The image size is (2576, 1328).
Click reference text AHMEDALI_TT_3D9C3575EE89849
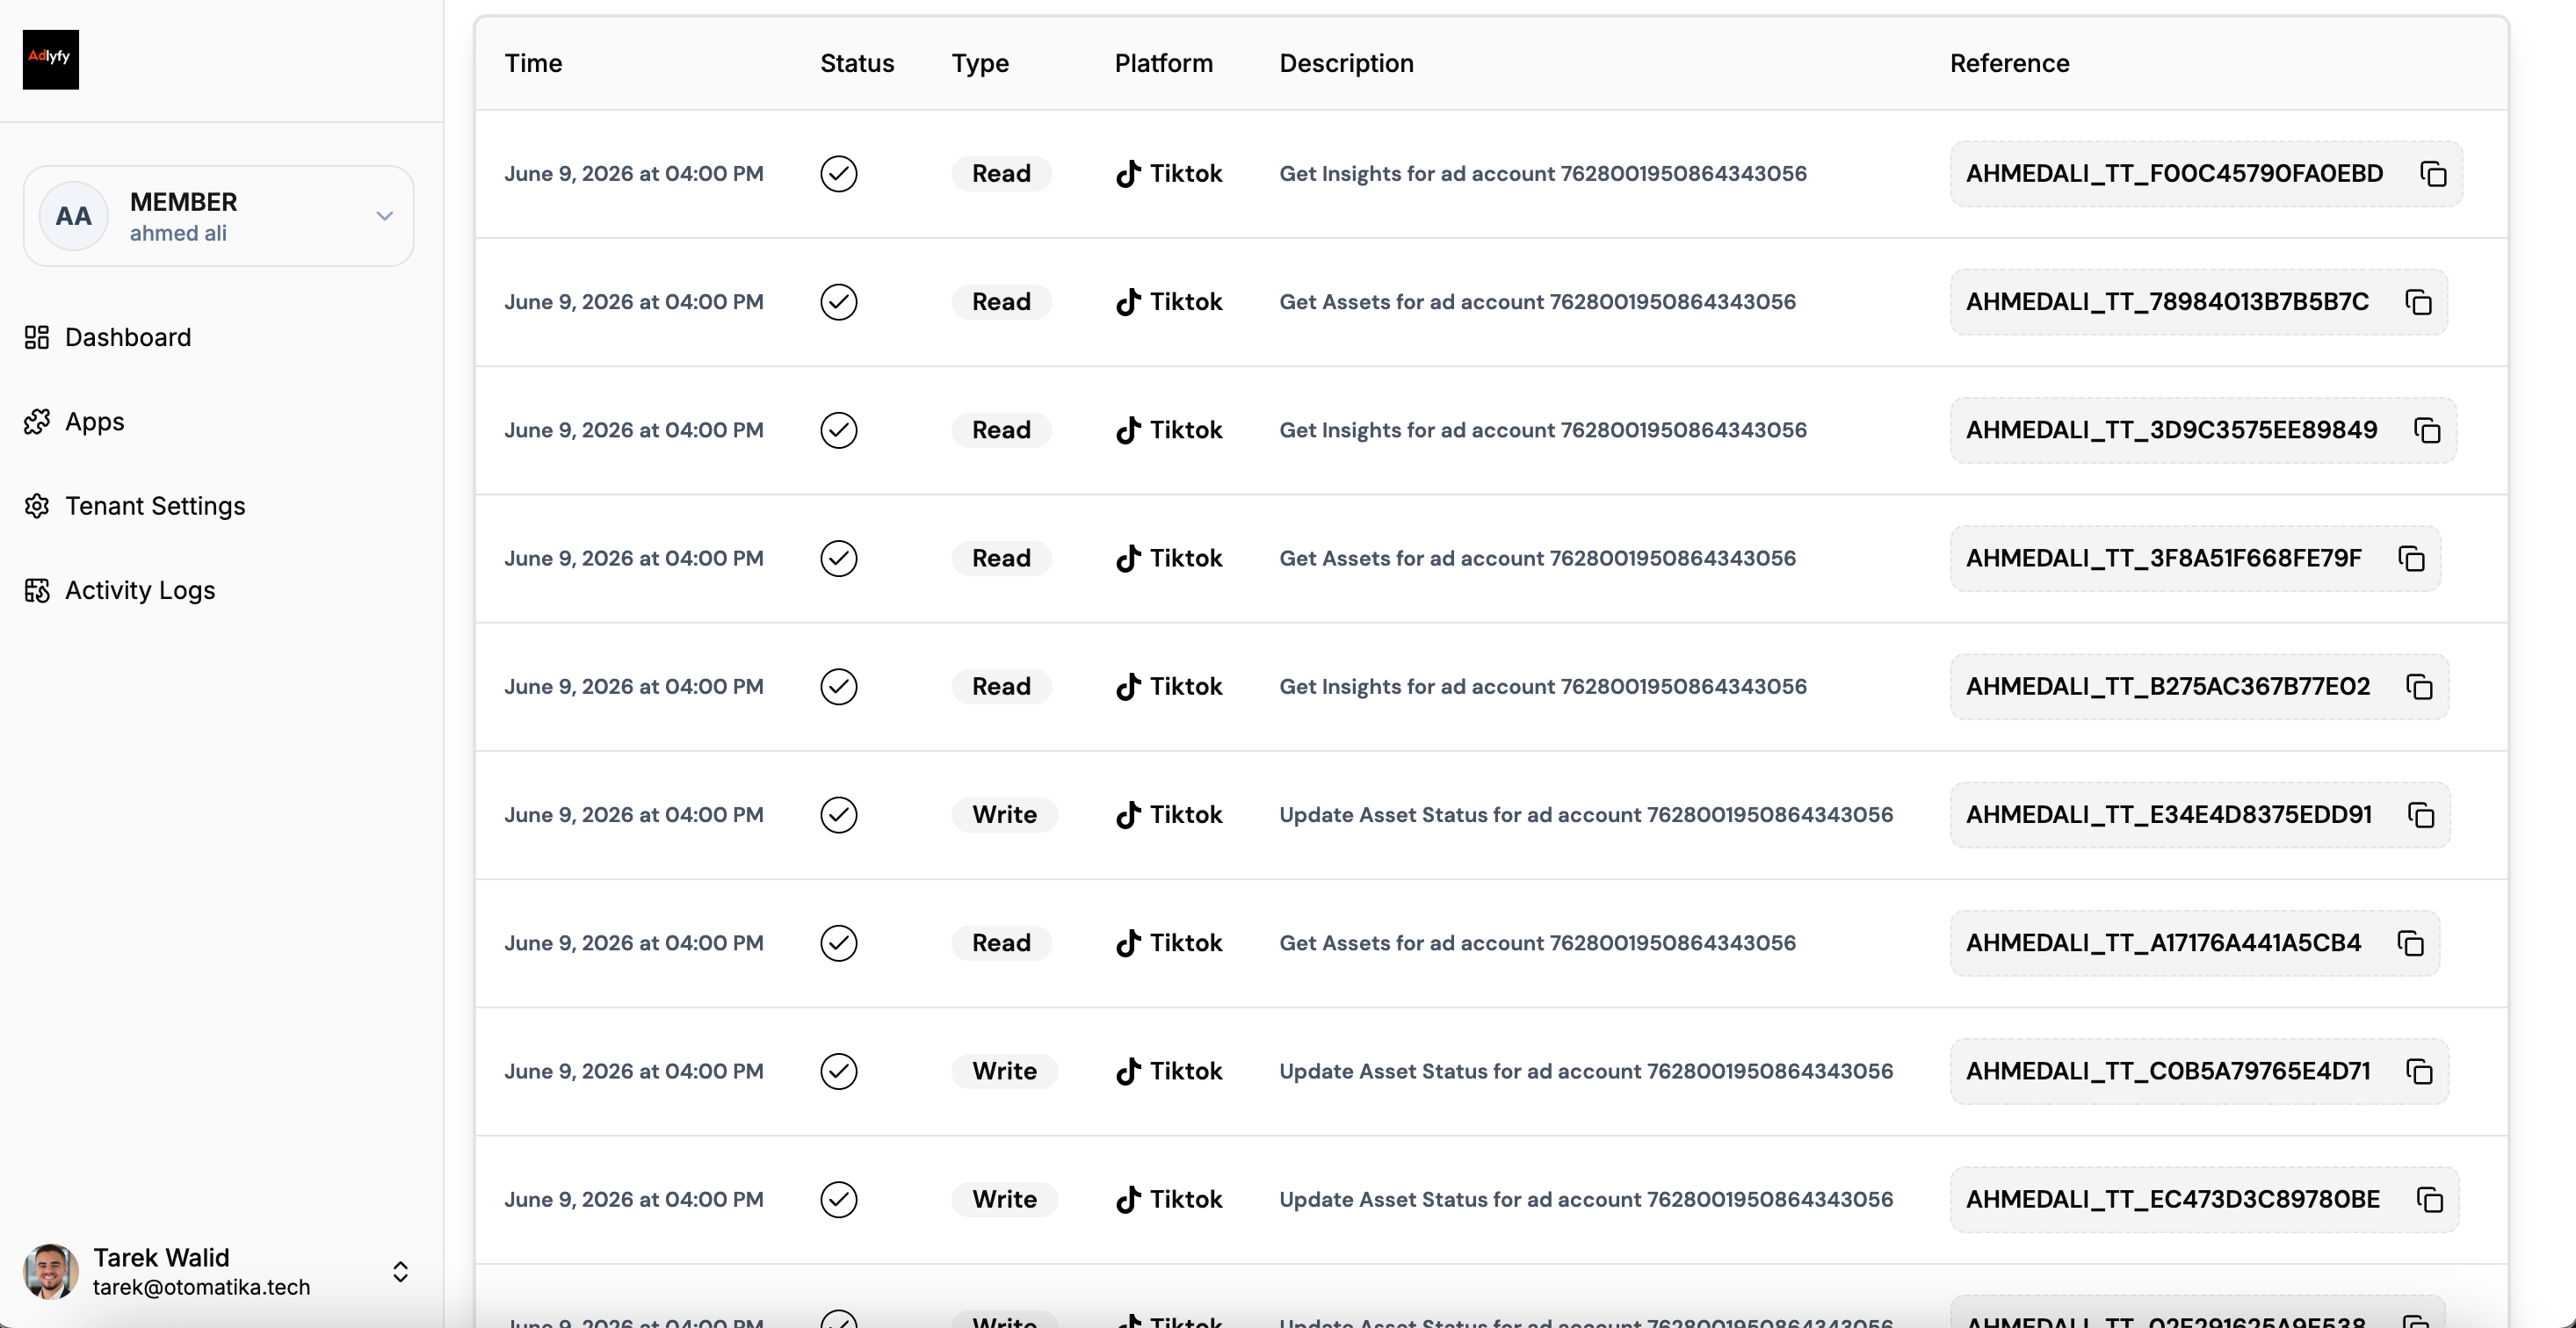[x=2171, y=430]
